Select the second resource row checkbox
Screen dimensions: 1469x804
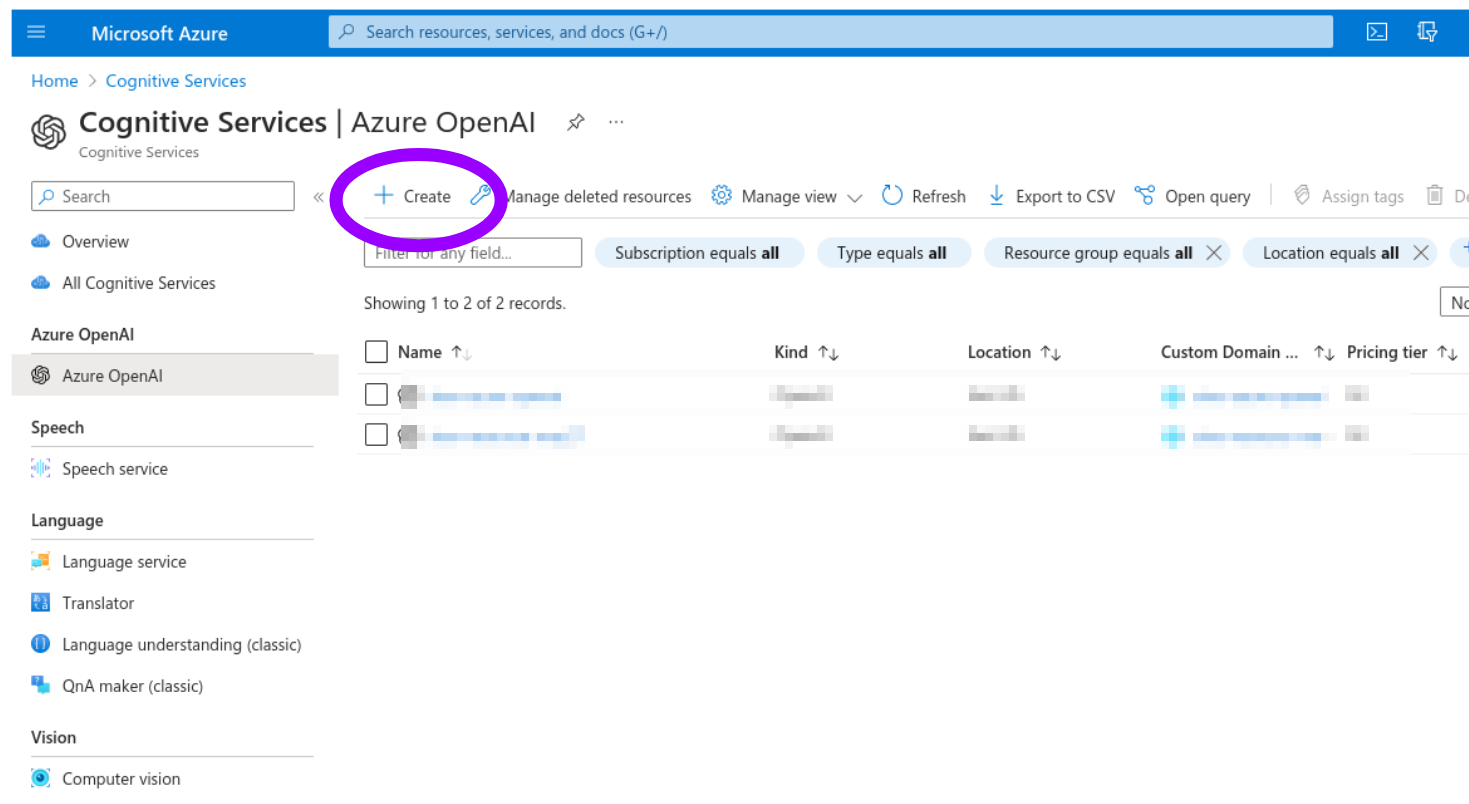click(376, 434)
